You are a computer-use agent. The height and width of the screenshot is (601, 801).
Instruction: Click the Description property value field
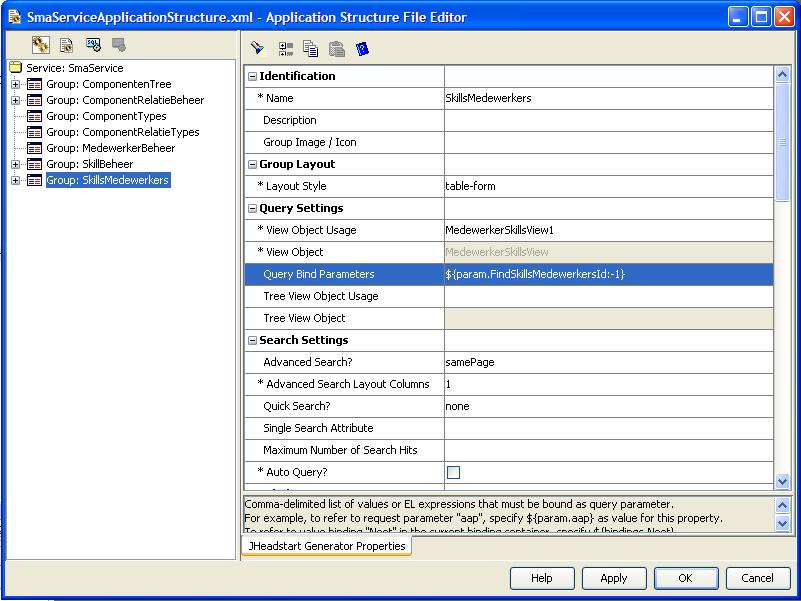pyautogui.click(x=608, y=120)
